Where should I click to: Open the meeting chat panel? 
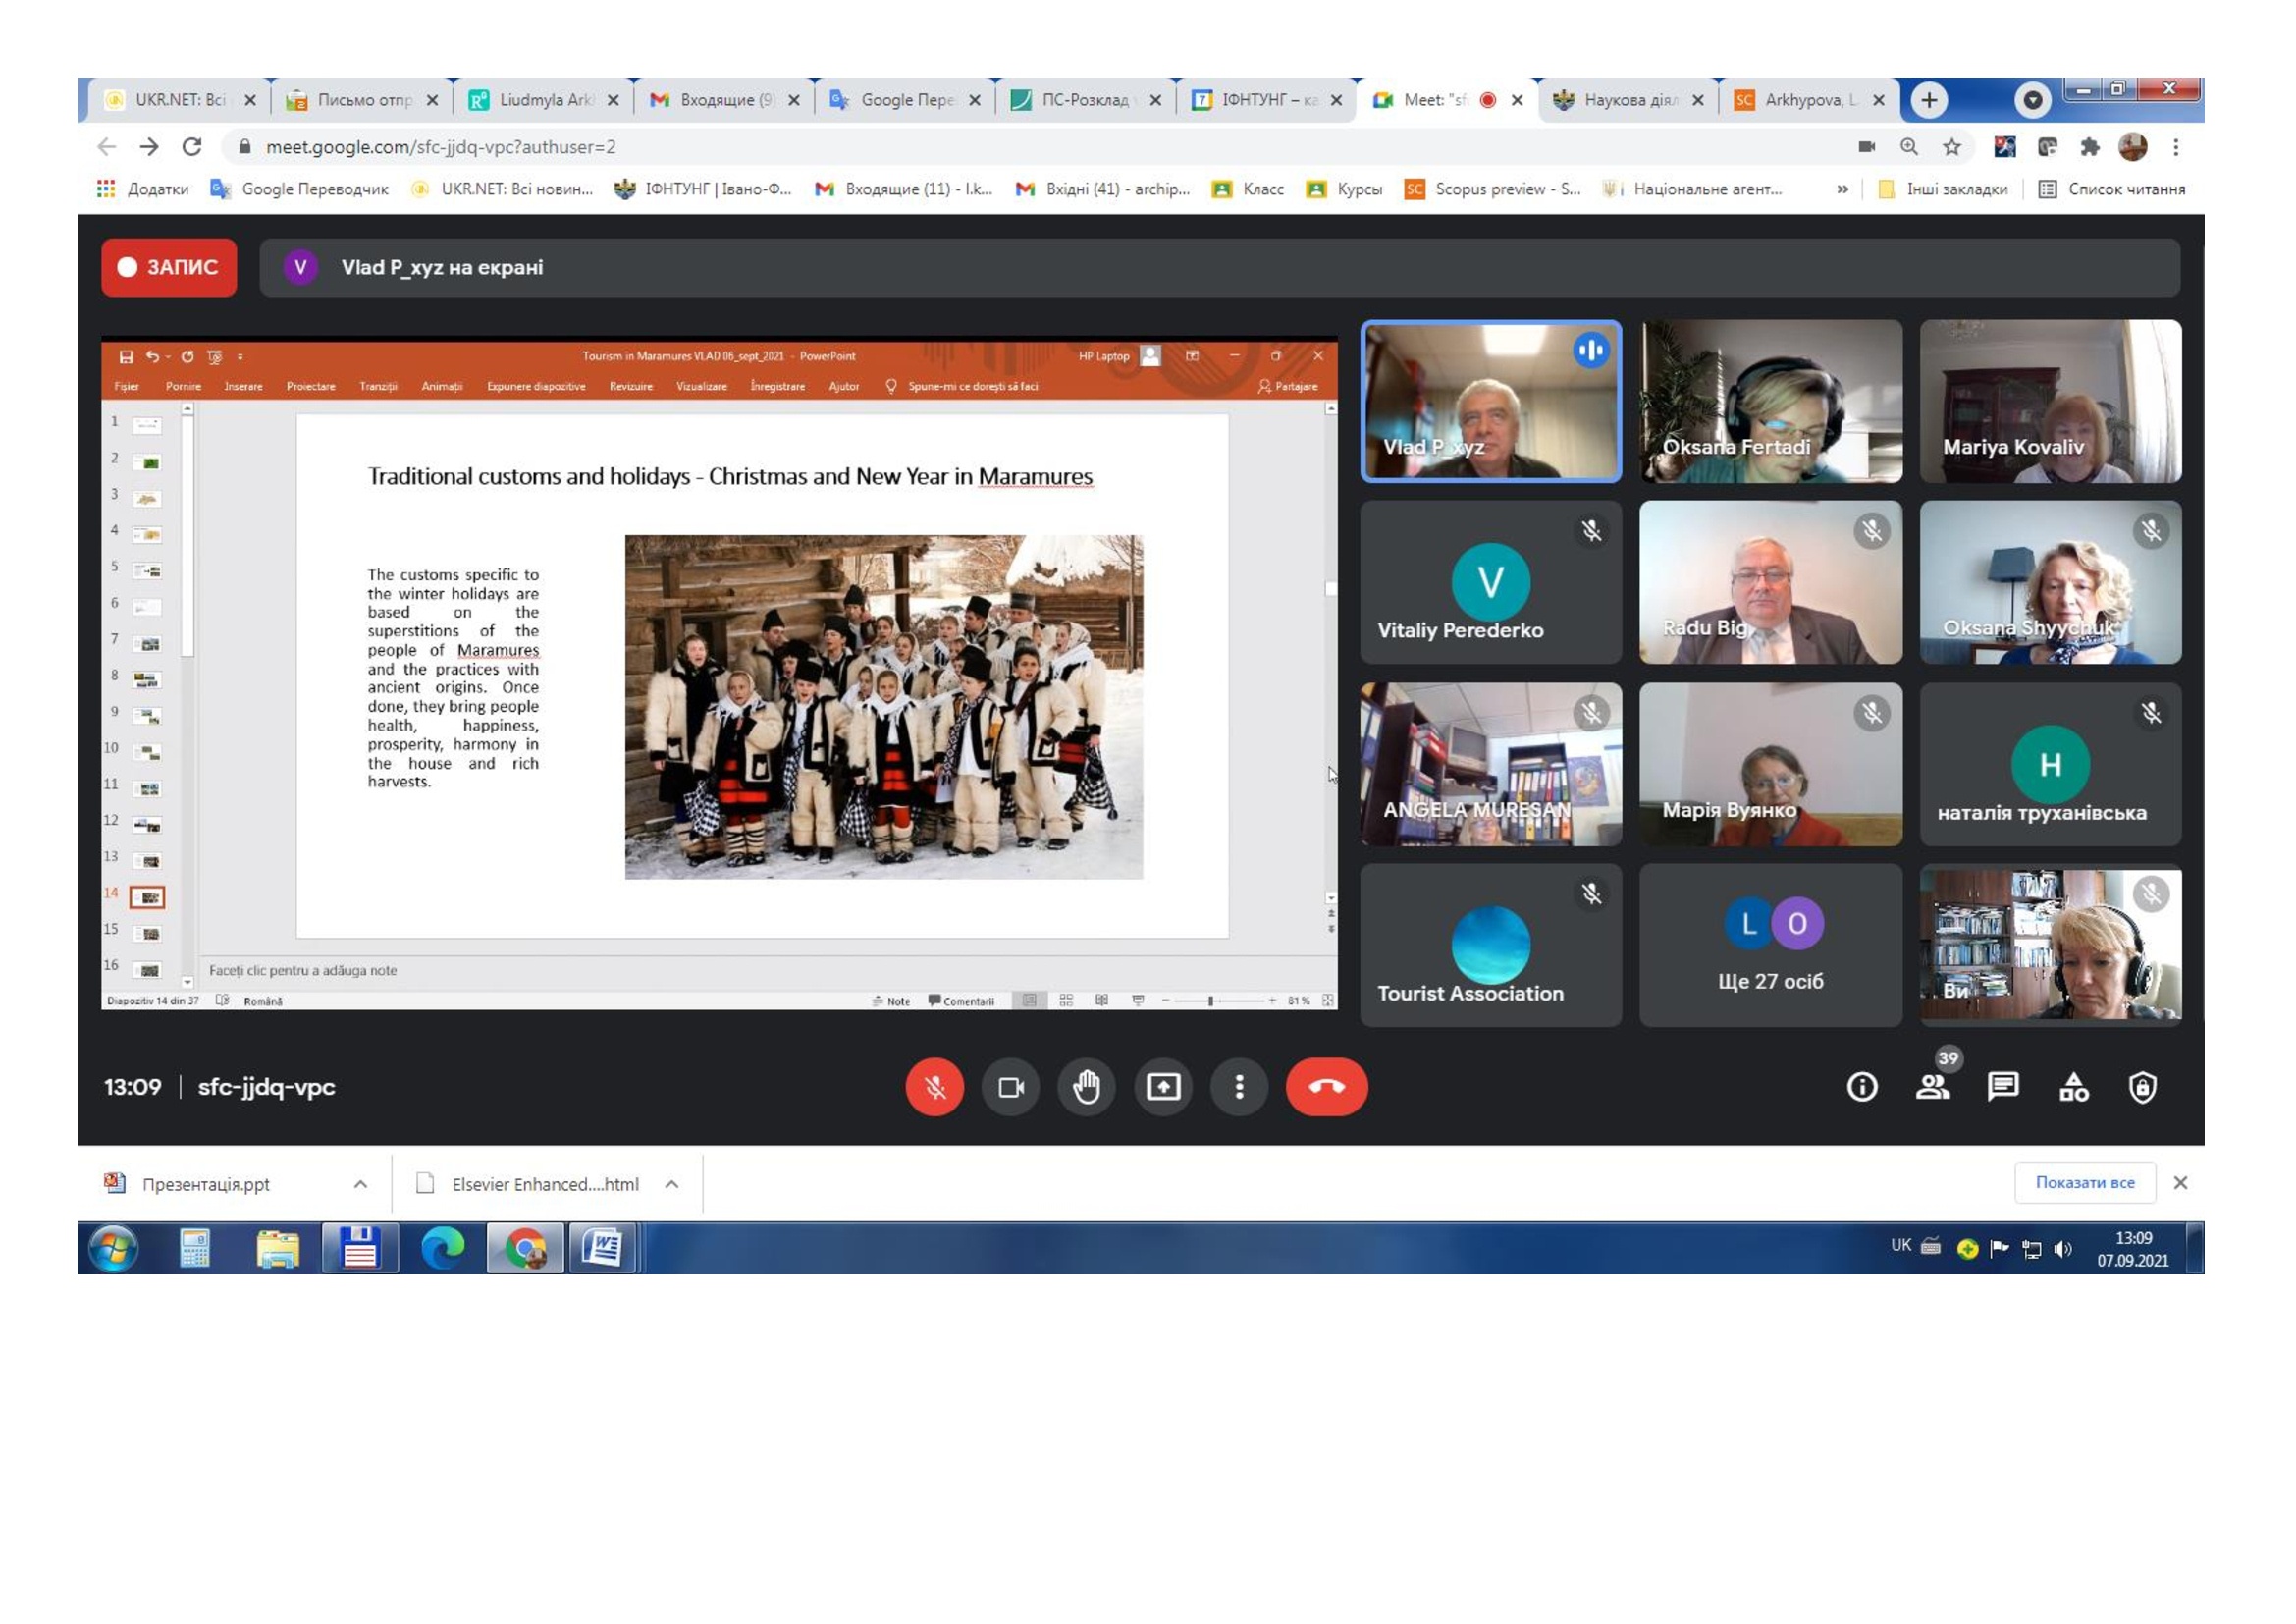click(2003, 1087)
